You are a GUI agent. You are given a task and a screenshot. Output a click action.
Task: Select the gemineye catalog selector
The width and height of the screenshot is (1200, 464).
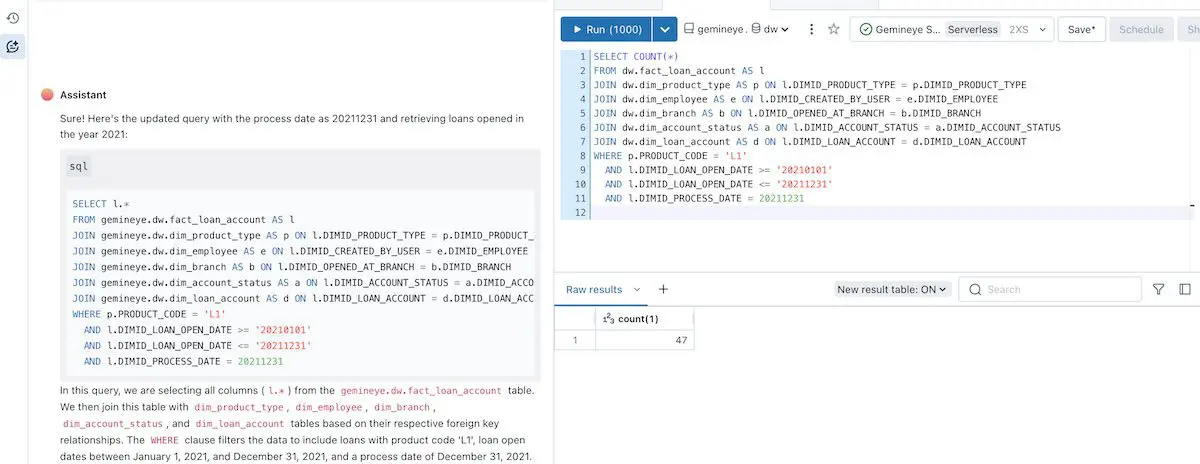[x=714, y=30]
